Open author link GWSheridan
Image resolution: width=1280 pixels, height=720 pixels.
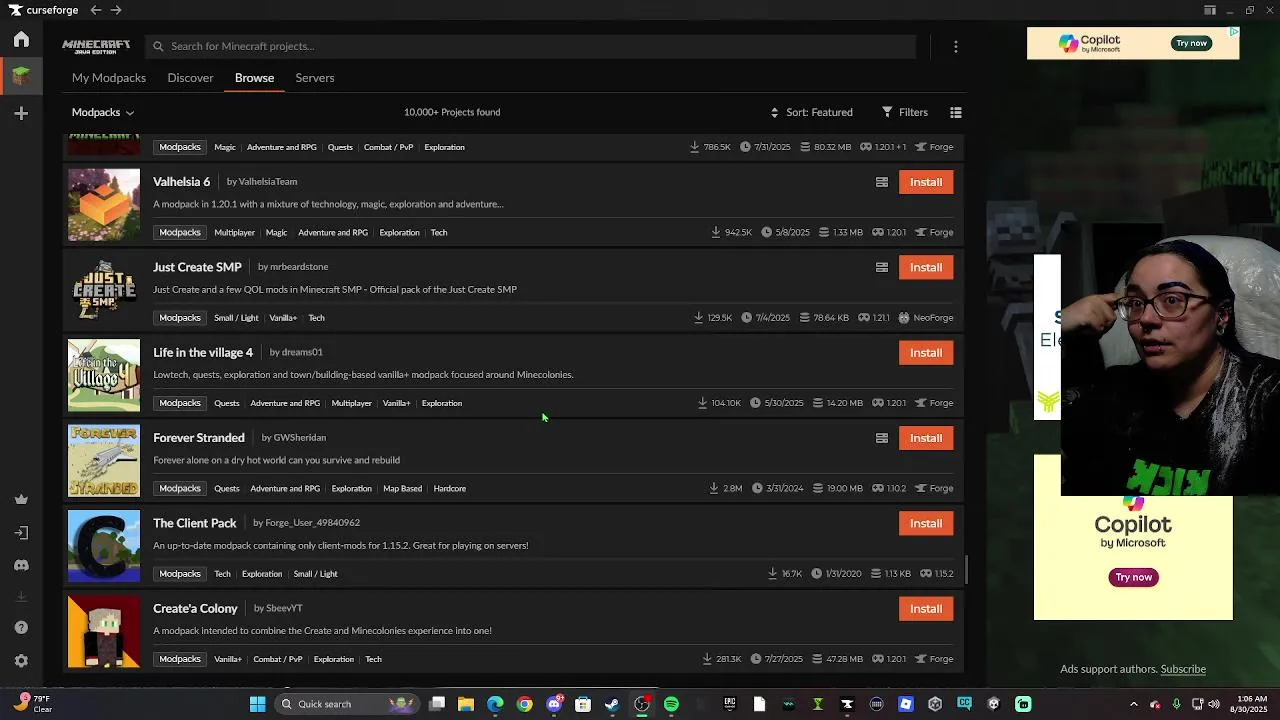coord(300,438)
